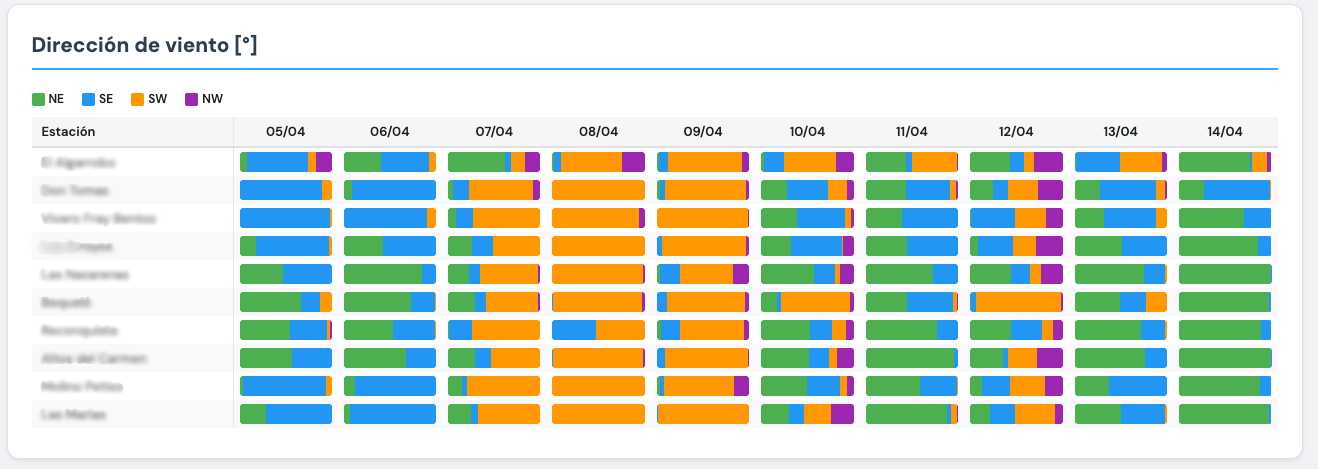Select Las Marías wind bar for 09/04

(703, 414)
